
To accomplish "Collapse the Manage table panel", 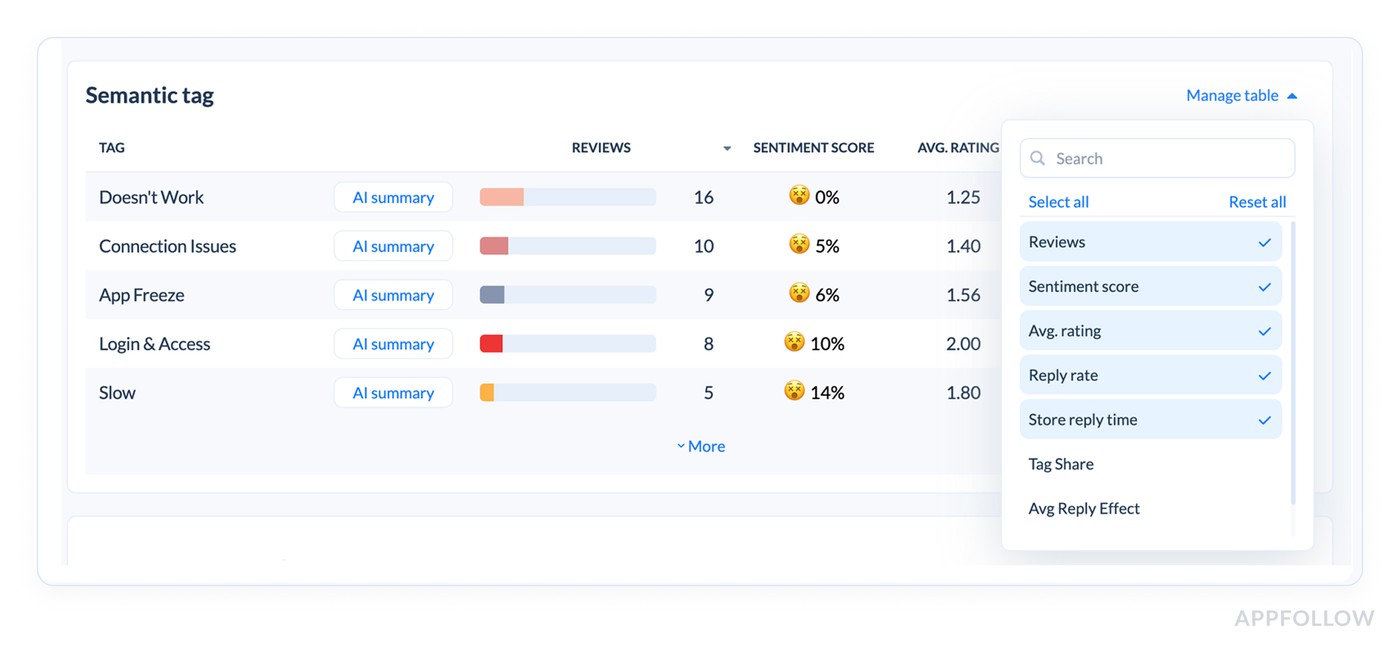I will pyautogui.click(x=1241, y=95).
